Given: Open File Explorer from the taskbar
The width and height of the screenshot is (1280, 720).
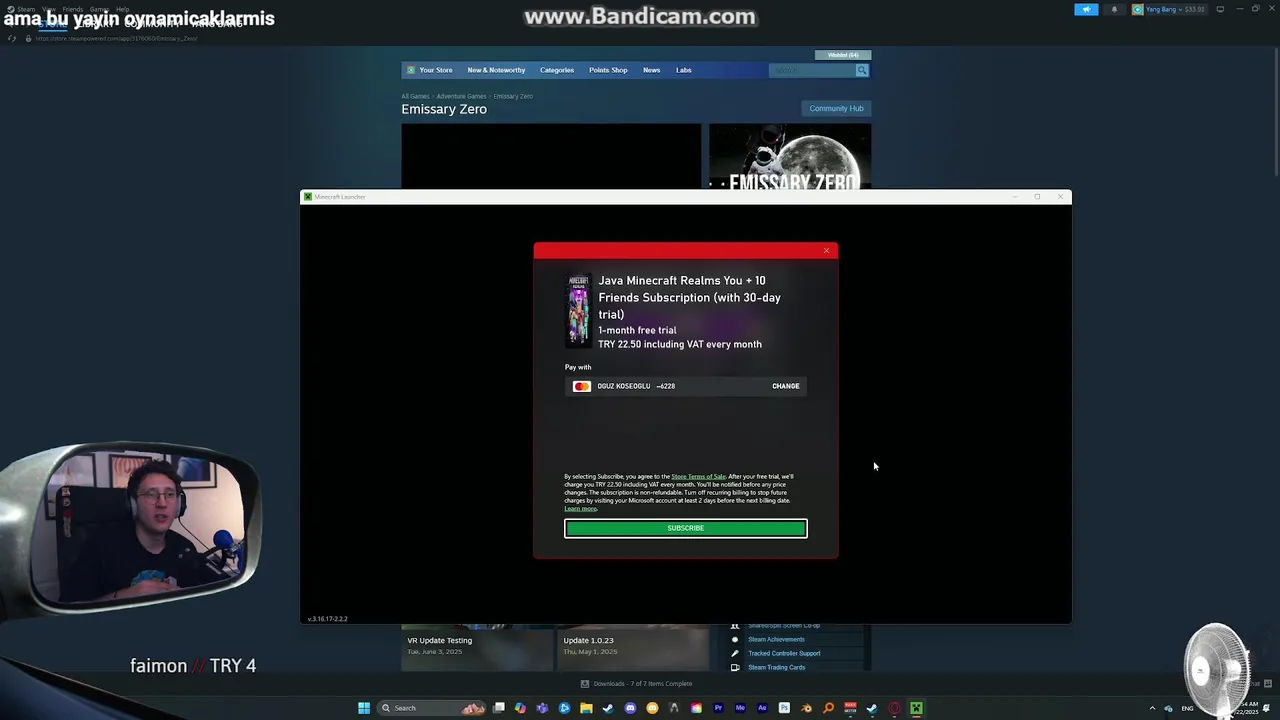Looking at the screenshot, I should (x=586, y=708).
